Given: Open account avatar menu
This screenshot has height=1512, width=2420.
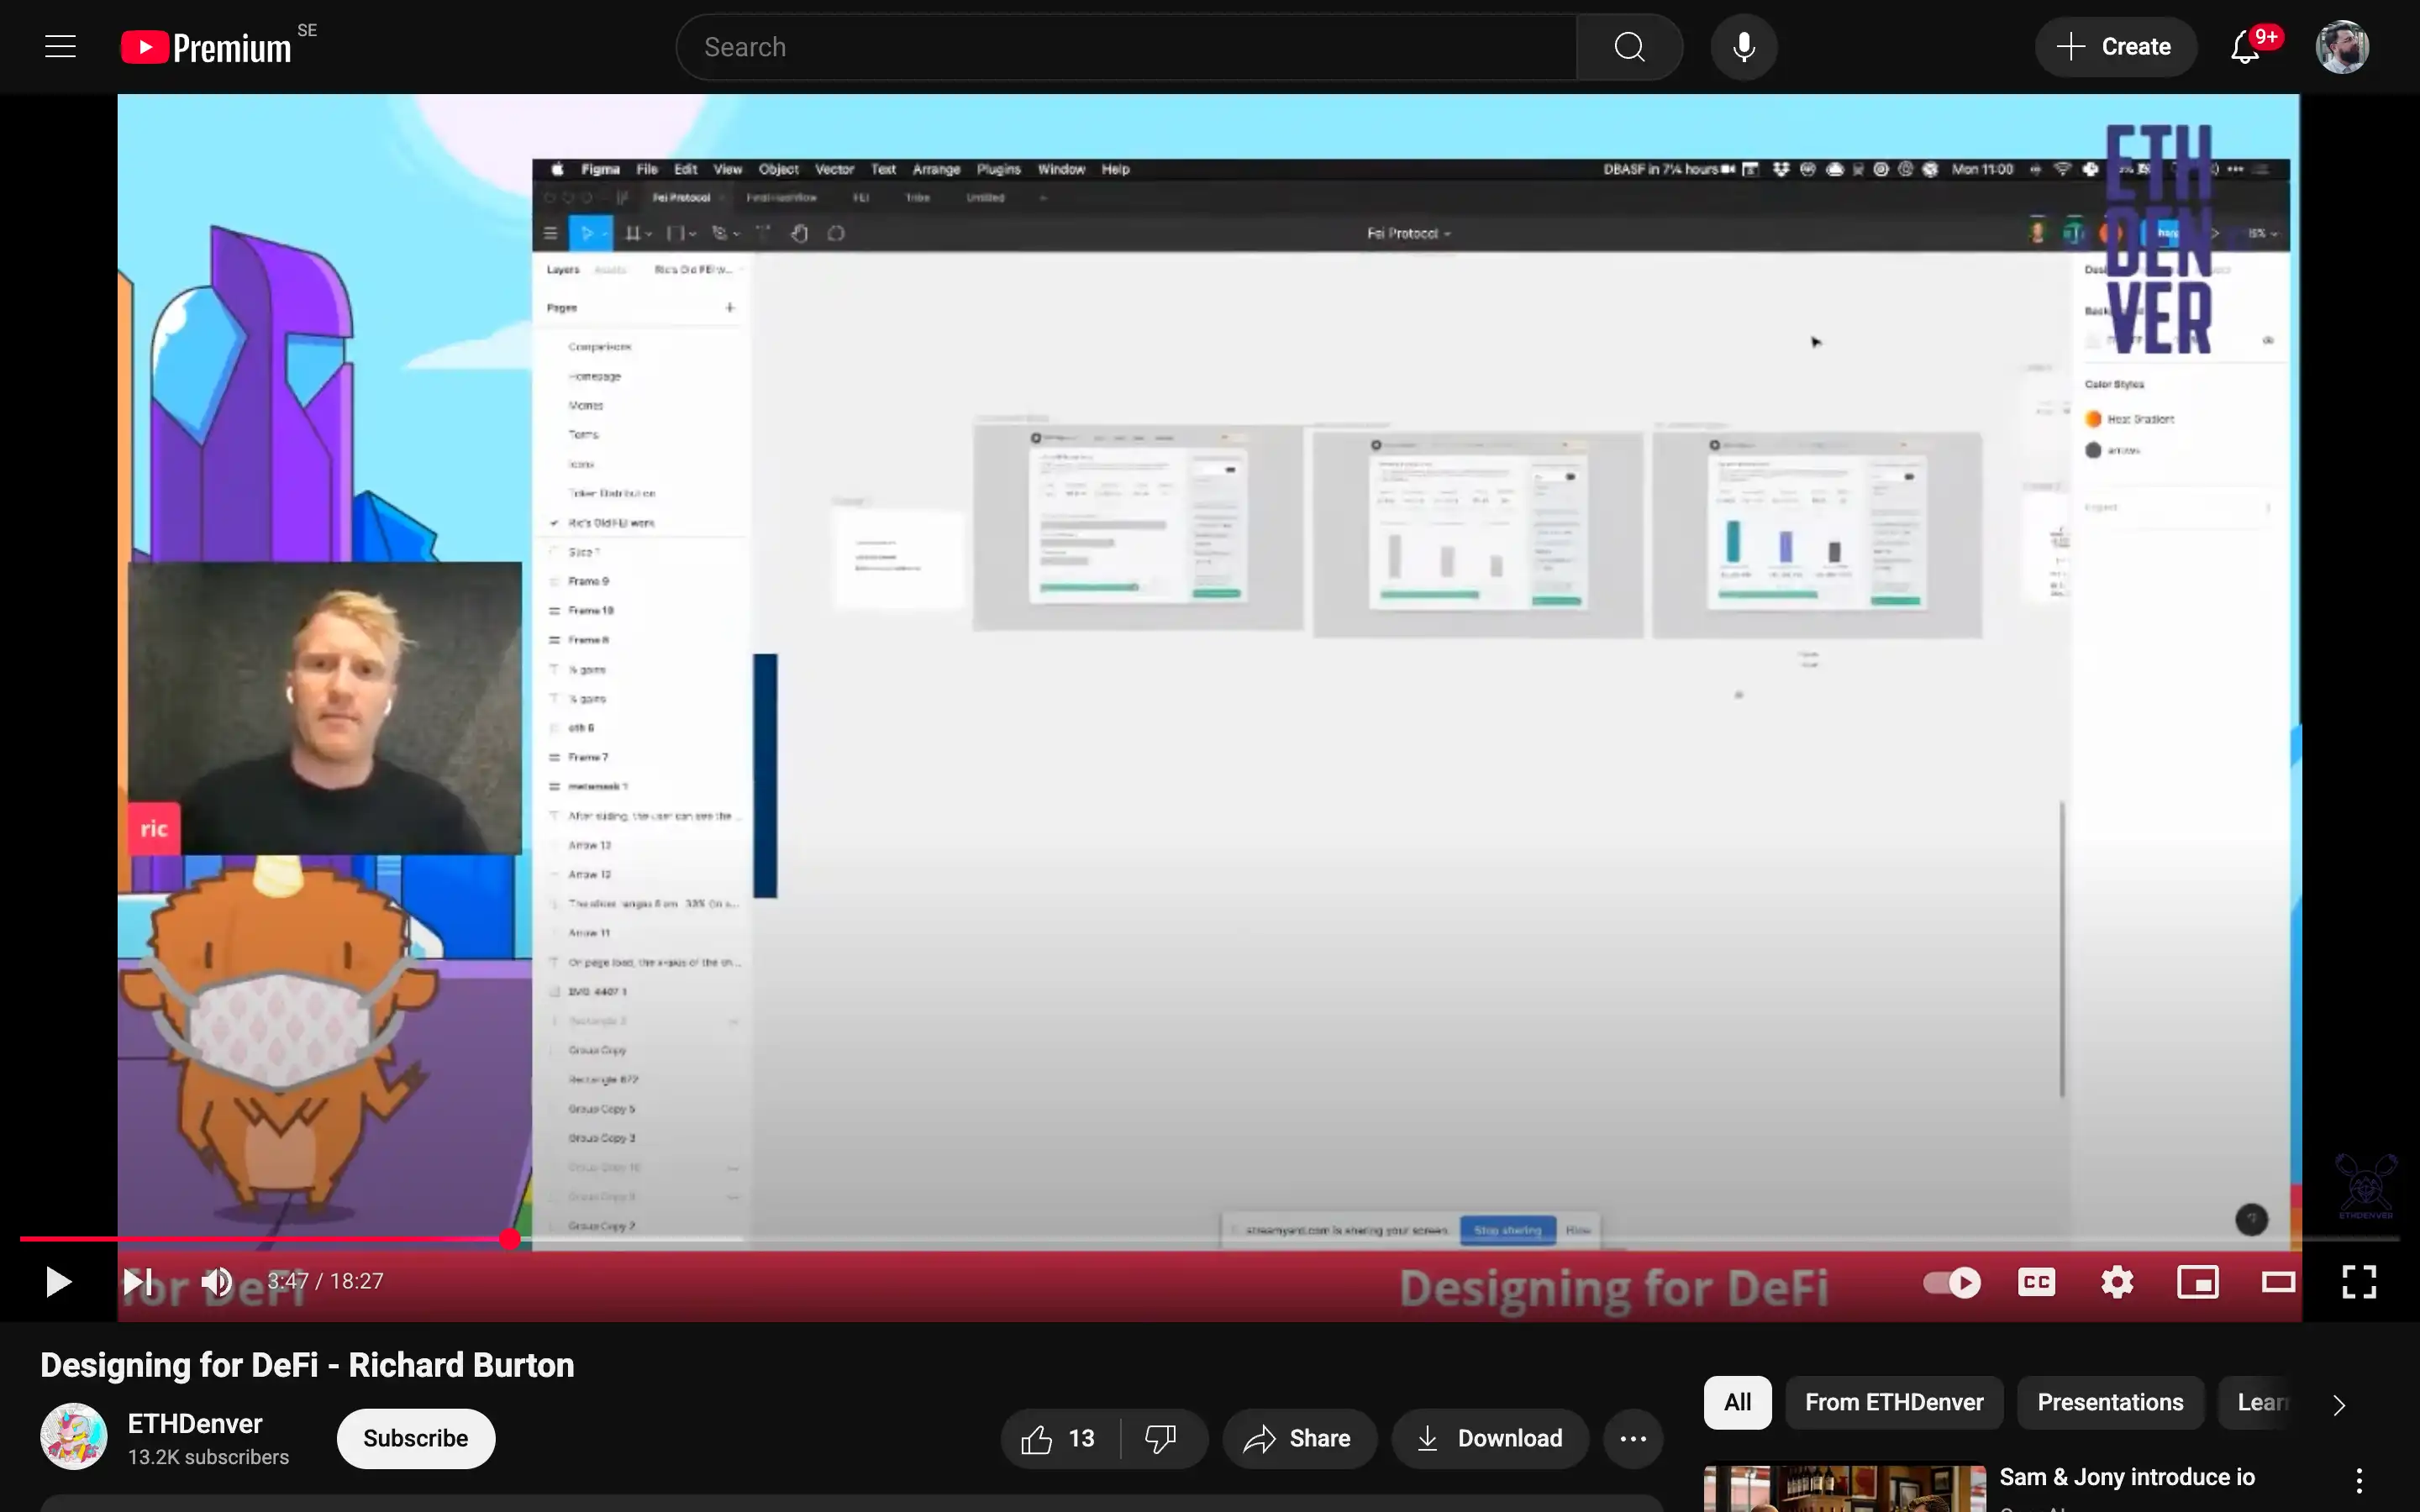Looking at the screenshot, I should (2342, 47).
